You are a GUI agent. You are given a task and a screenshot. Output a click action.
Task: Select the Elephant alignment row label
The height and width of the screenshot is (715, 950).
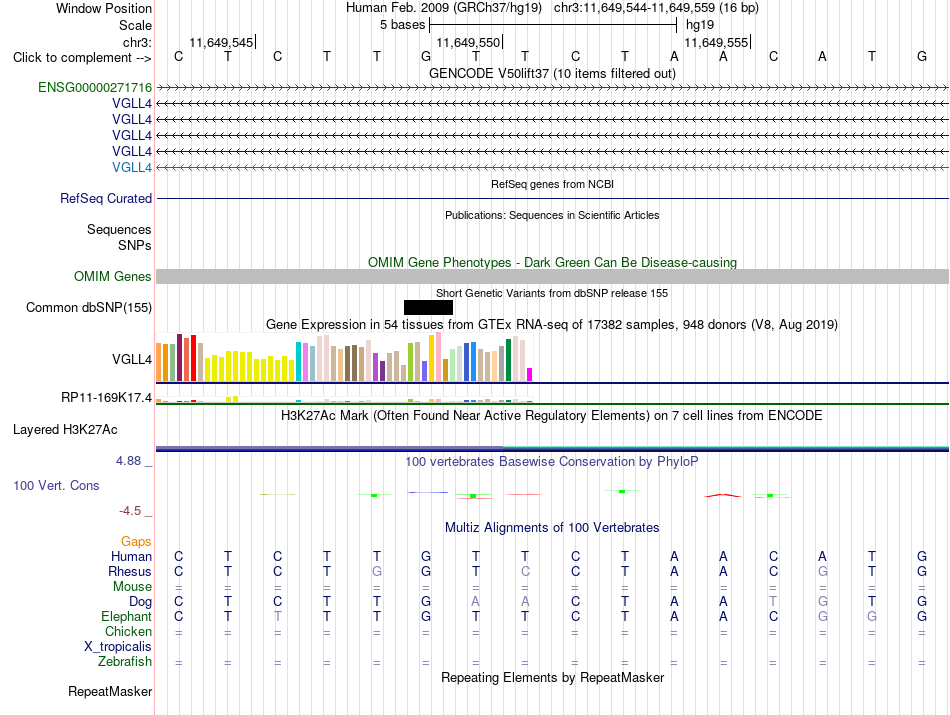126,616
